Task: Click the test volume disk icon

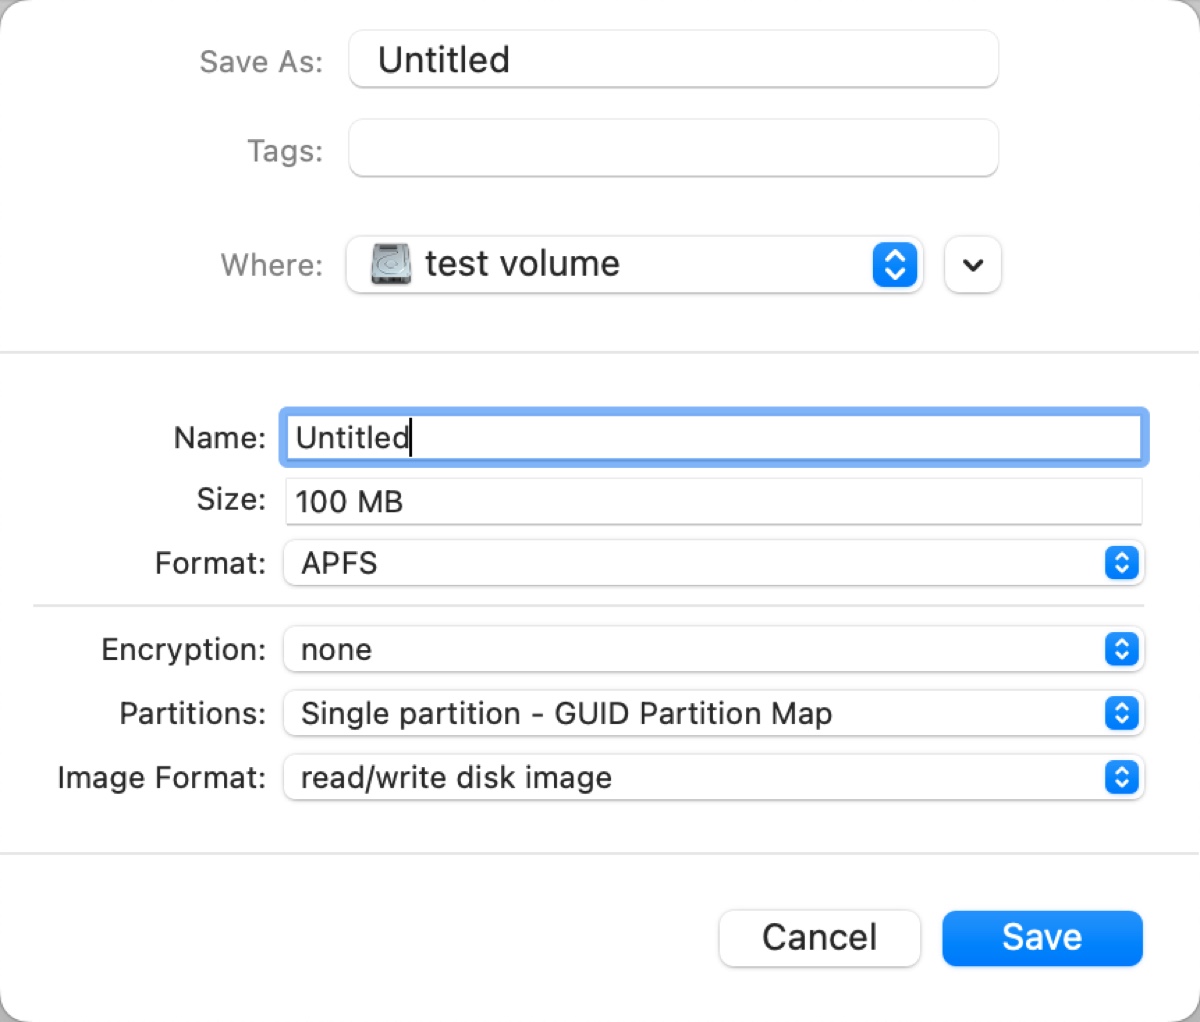Action: click(x=391, y=264)
